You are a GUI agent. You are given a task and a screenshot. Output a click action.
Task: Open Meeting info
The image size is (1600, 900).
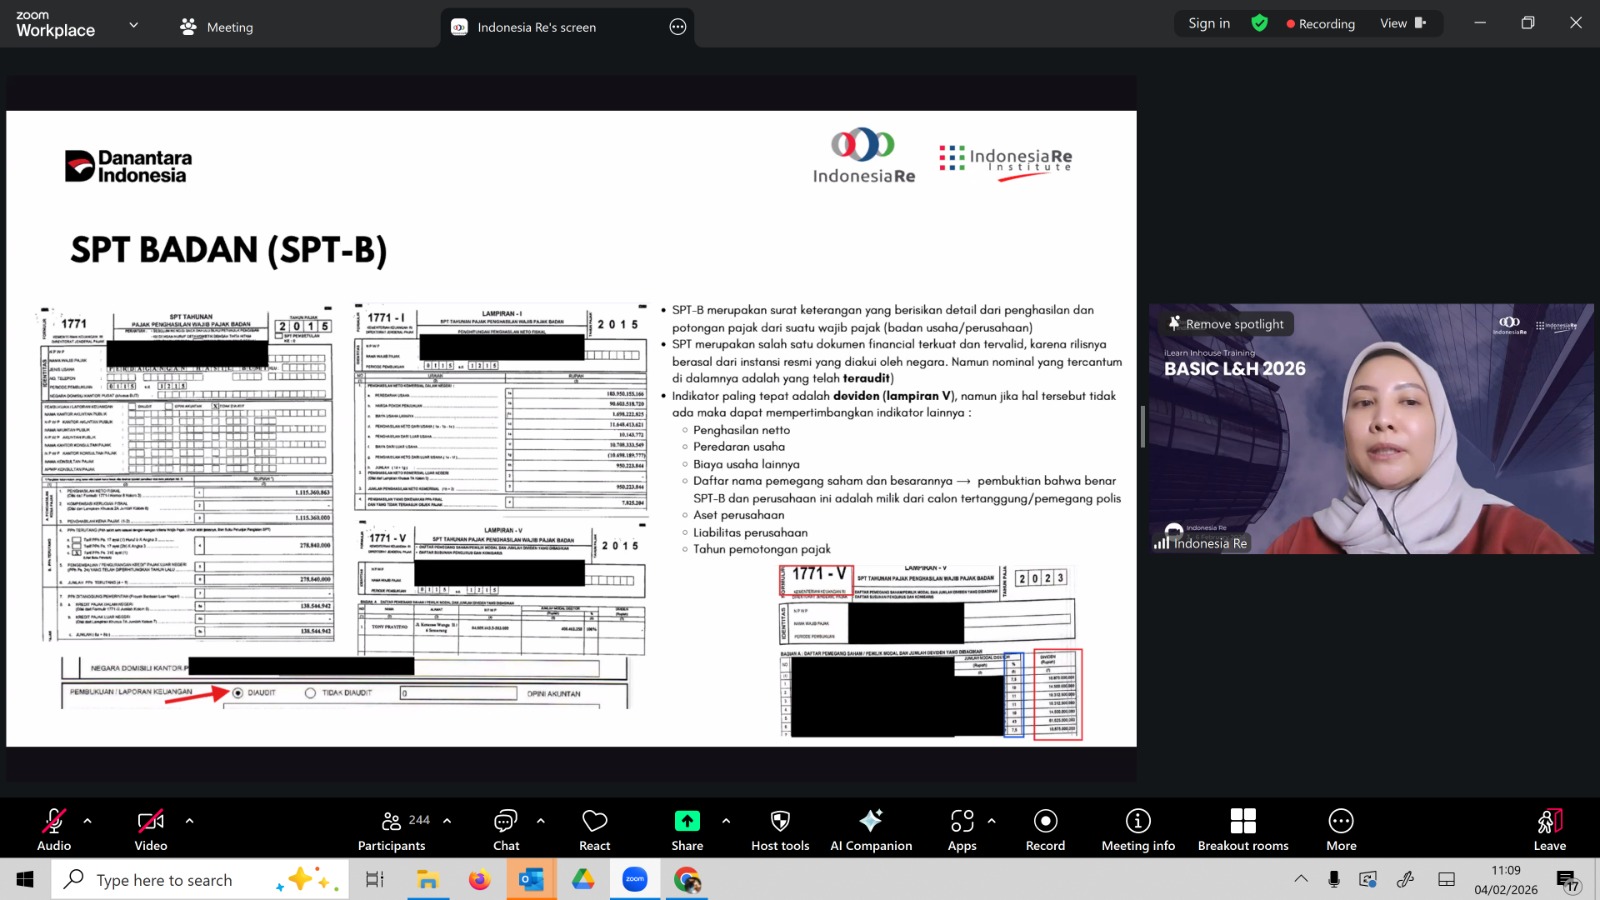click(x=1138, y=830)
